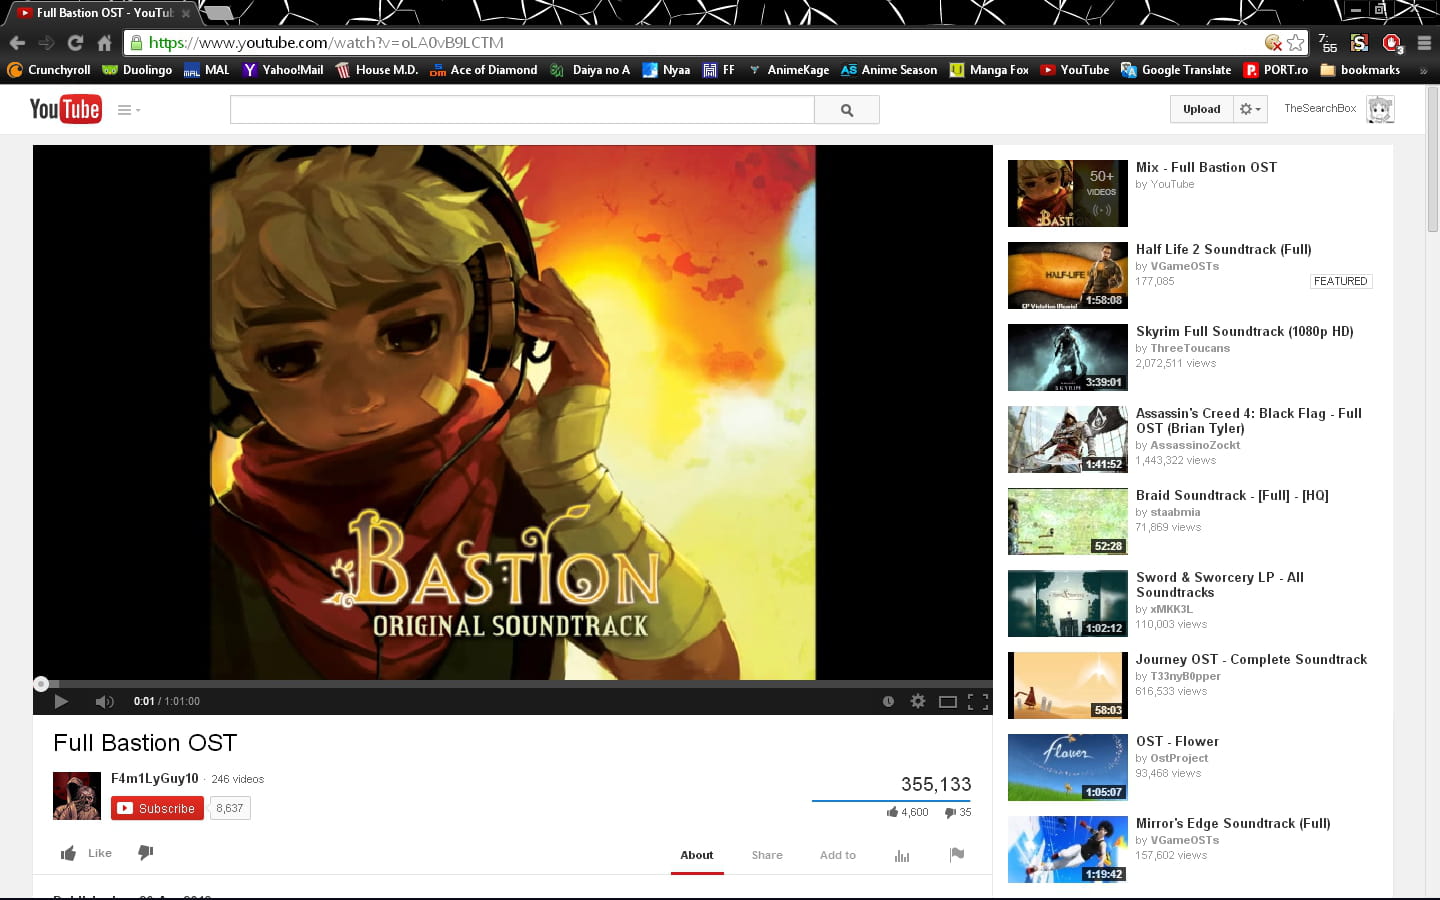
Task: Click the search magnifier button
Action: coord(847,110)
